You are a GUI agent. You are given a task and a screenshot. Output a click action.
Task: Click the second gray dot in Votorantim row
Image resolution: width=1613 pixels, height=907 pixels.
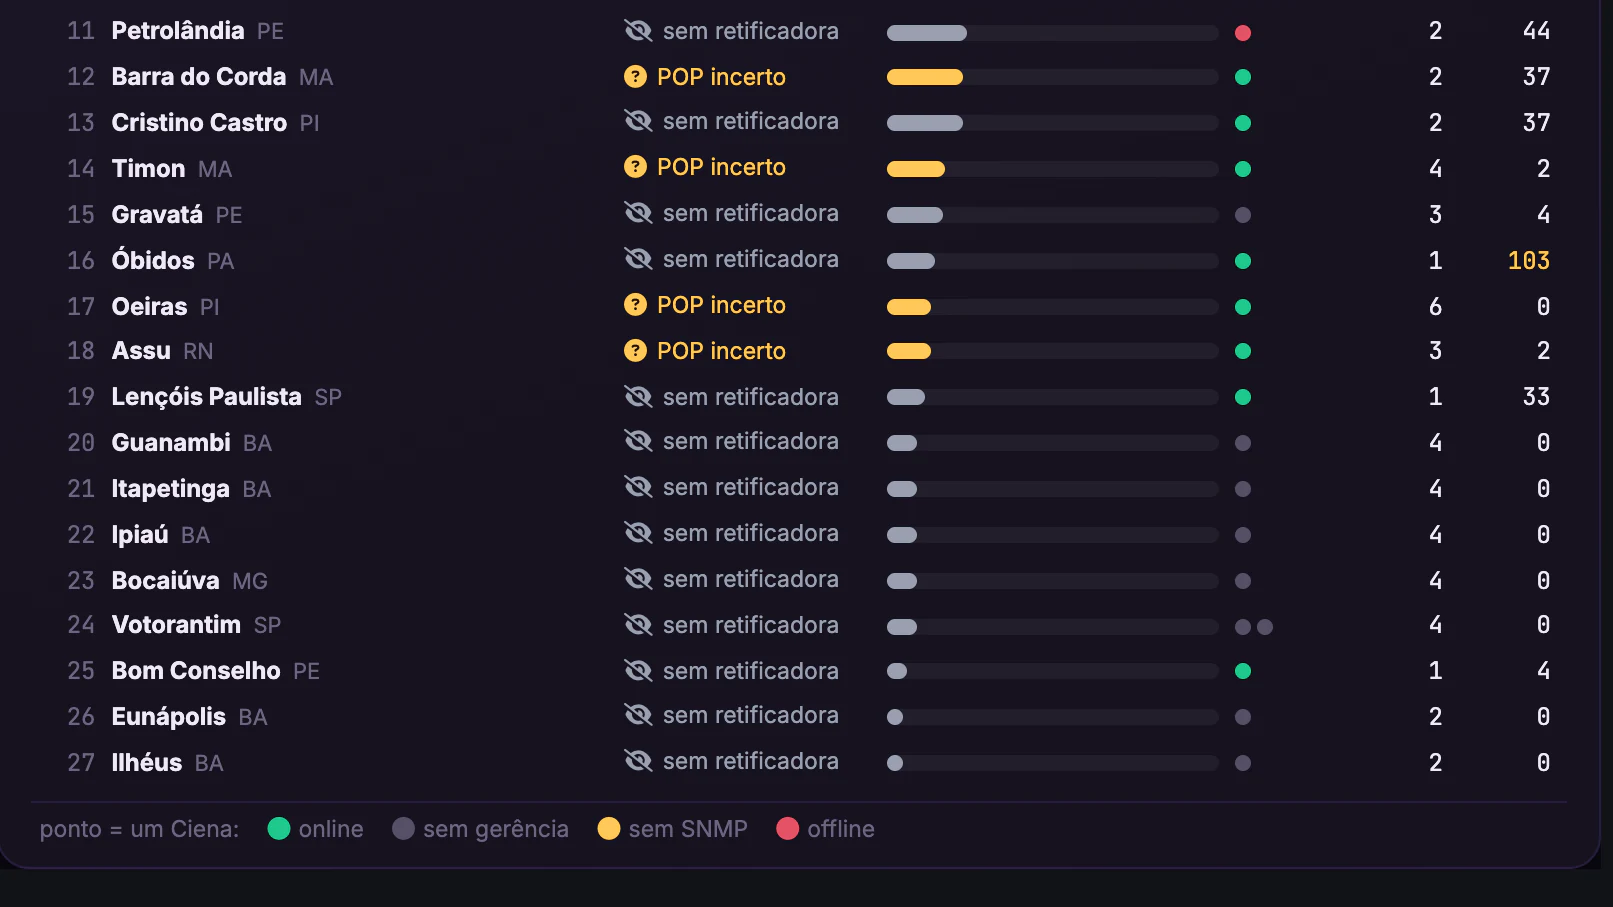(1265, 627)
